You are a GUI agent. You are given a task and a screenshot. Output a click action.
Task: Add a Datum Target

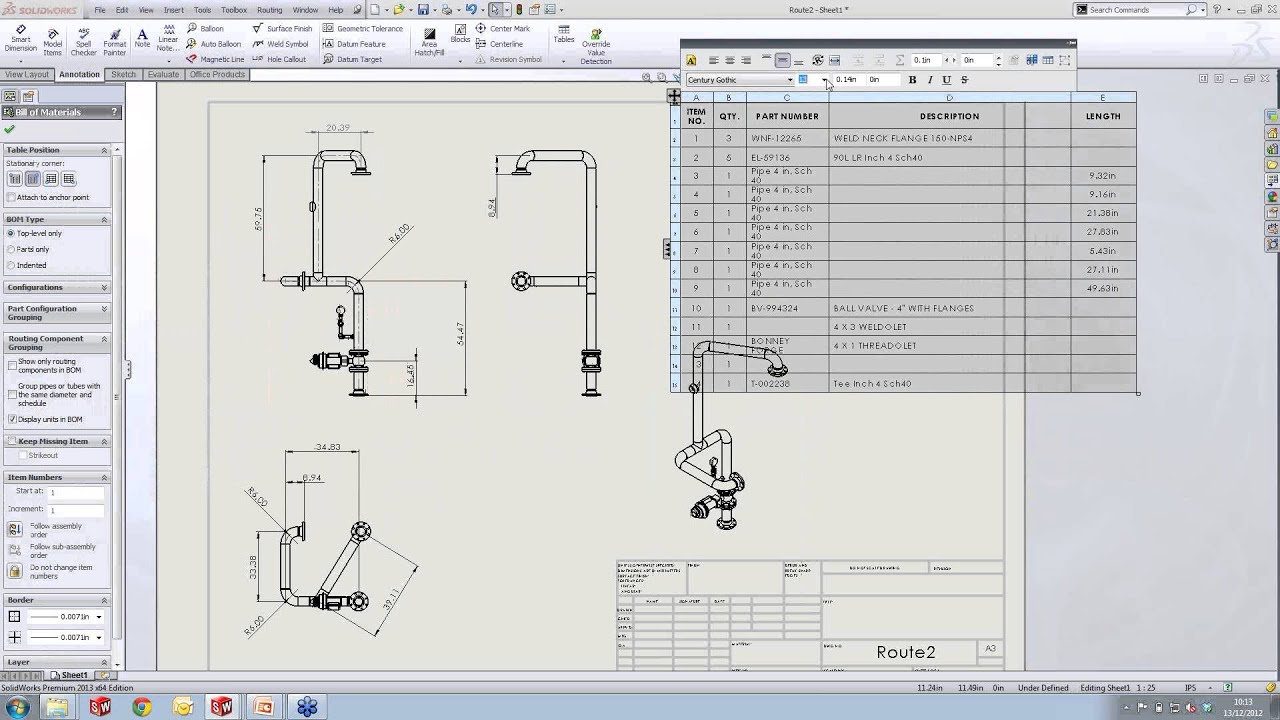[x=352, y=59]
